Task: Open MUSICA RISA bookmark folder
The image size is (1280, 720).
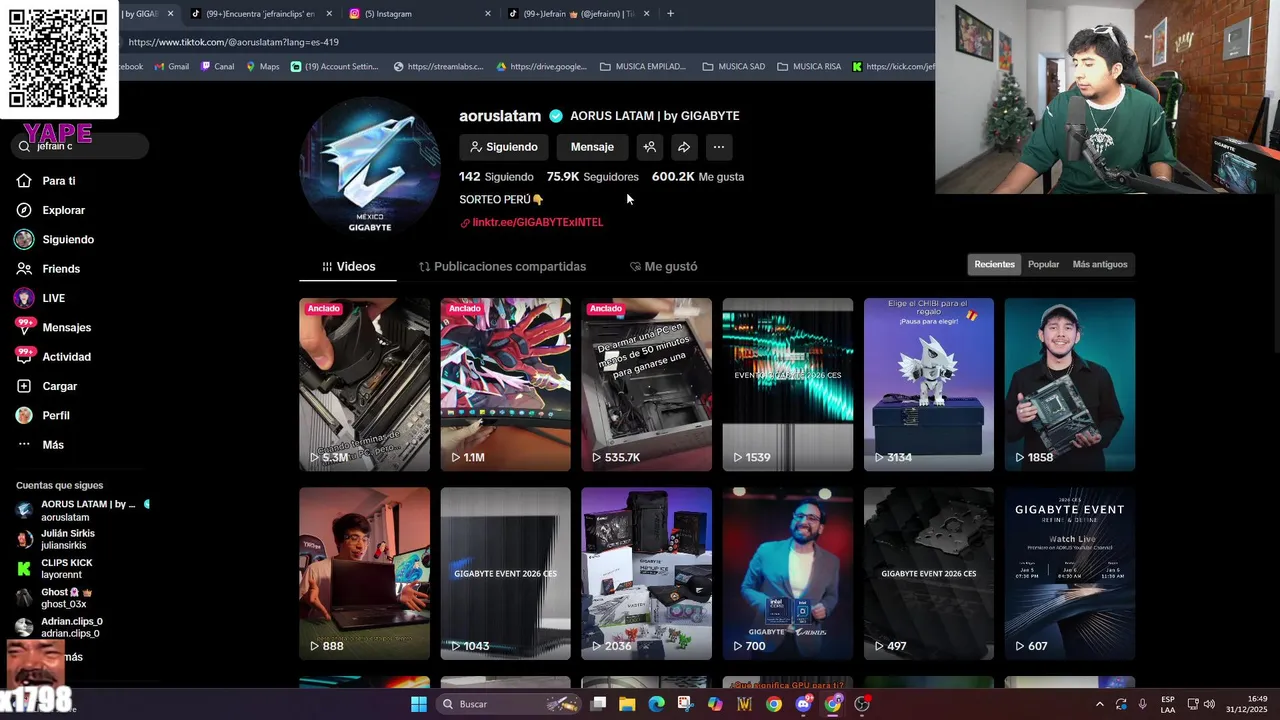Action: (809, 67)
